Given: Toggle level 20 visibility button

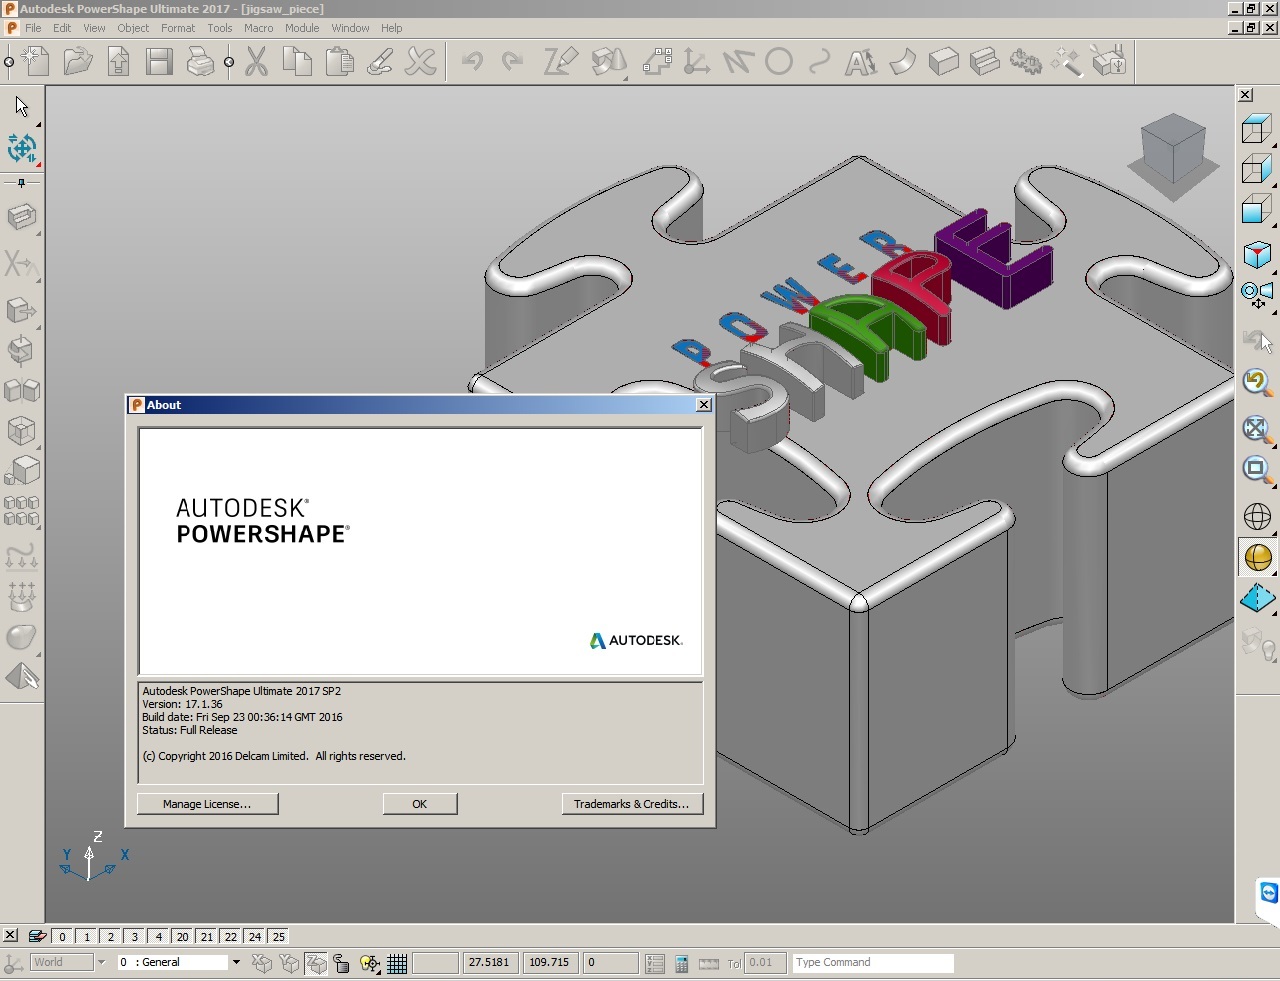Looking at the screenshot, I should (x=182, y=937).
